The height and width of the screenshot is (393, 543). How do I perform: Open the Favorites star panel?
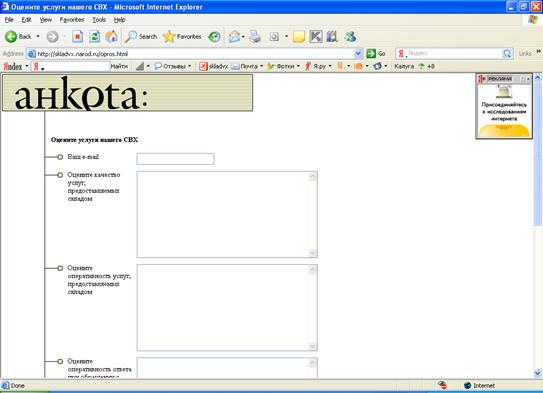pyautogui.click(x=182, y=36)
